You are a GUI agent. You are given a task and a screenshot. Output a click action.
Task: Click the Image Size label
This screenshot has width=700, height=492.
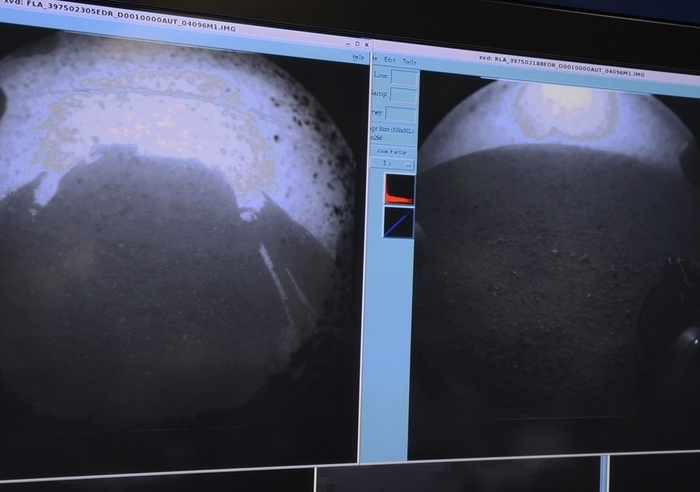392,130
